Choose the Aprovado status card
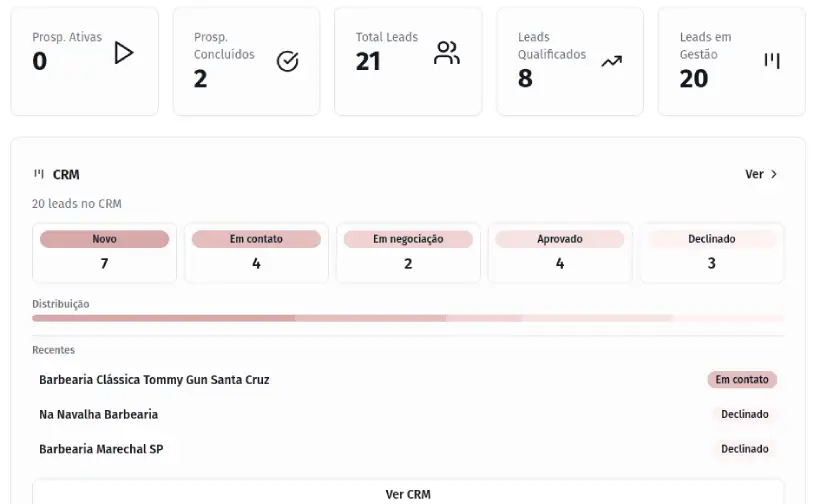Screen dimensions: 820x504 point(560,253)
